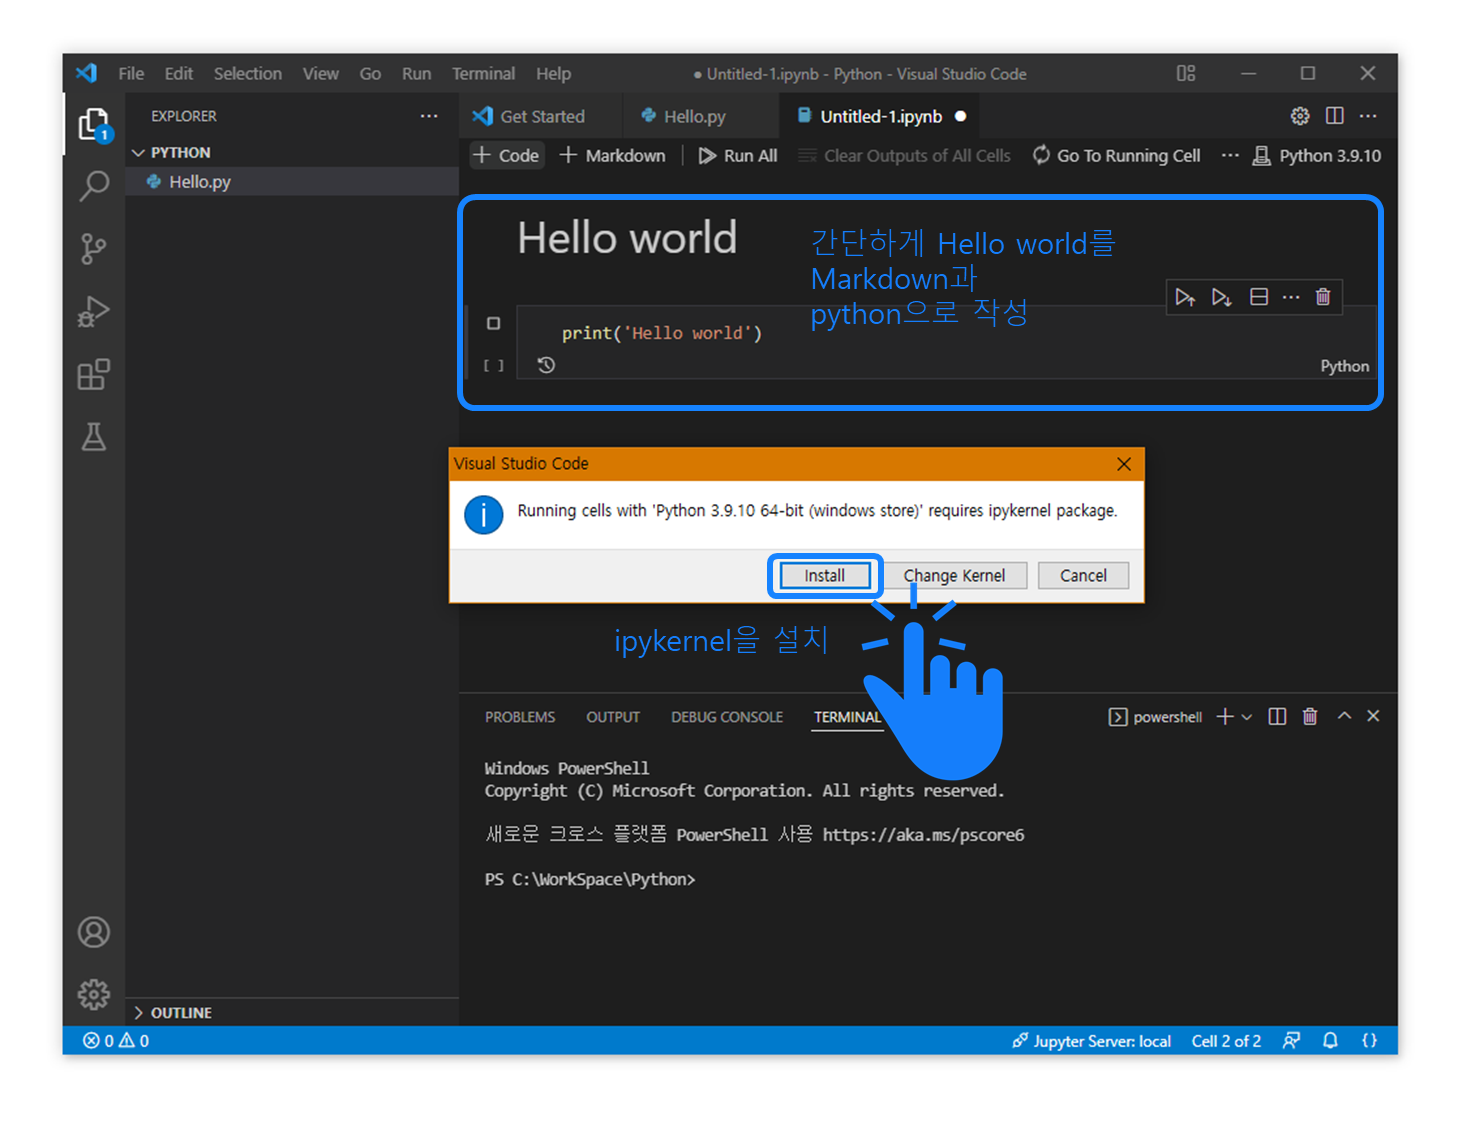The width and height of the screenshot is (1458, 1125).
Task: Open the Help menu
Action: tap(553, 73)
